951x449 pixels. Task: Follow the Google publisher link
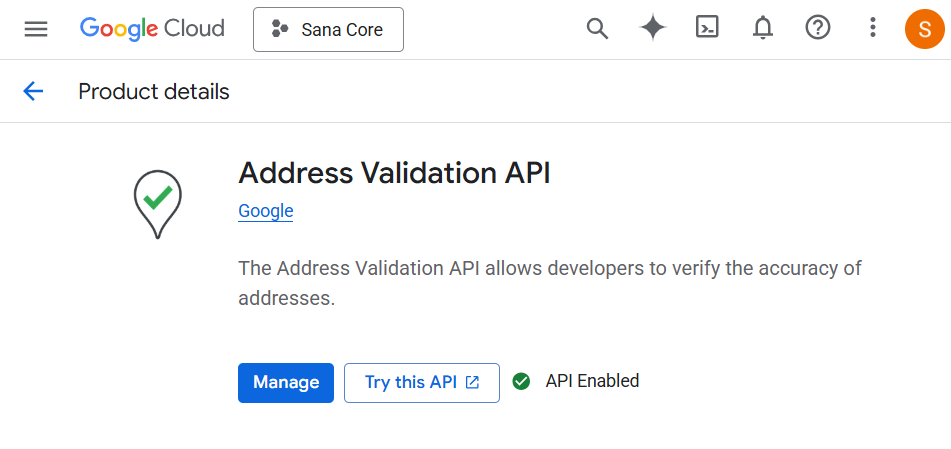(265, 211)
